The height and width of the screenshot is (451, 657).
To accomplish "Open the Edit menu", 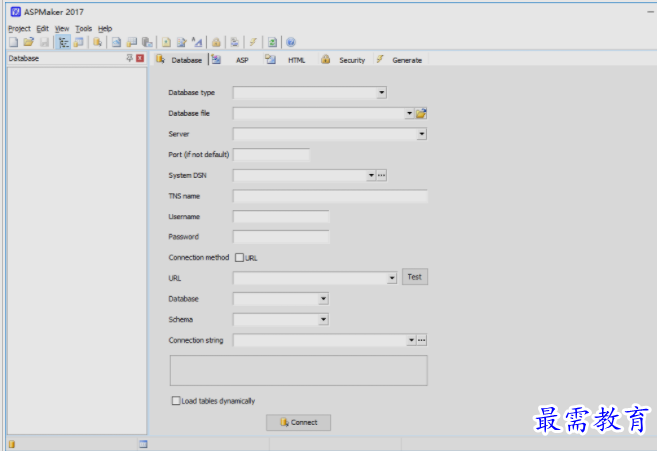I will click(x=42, y=29).
